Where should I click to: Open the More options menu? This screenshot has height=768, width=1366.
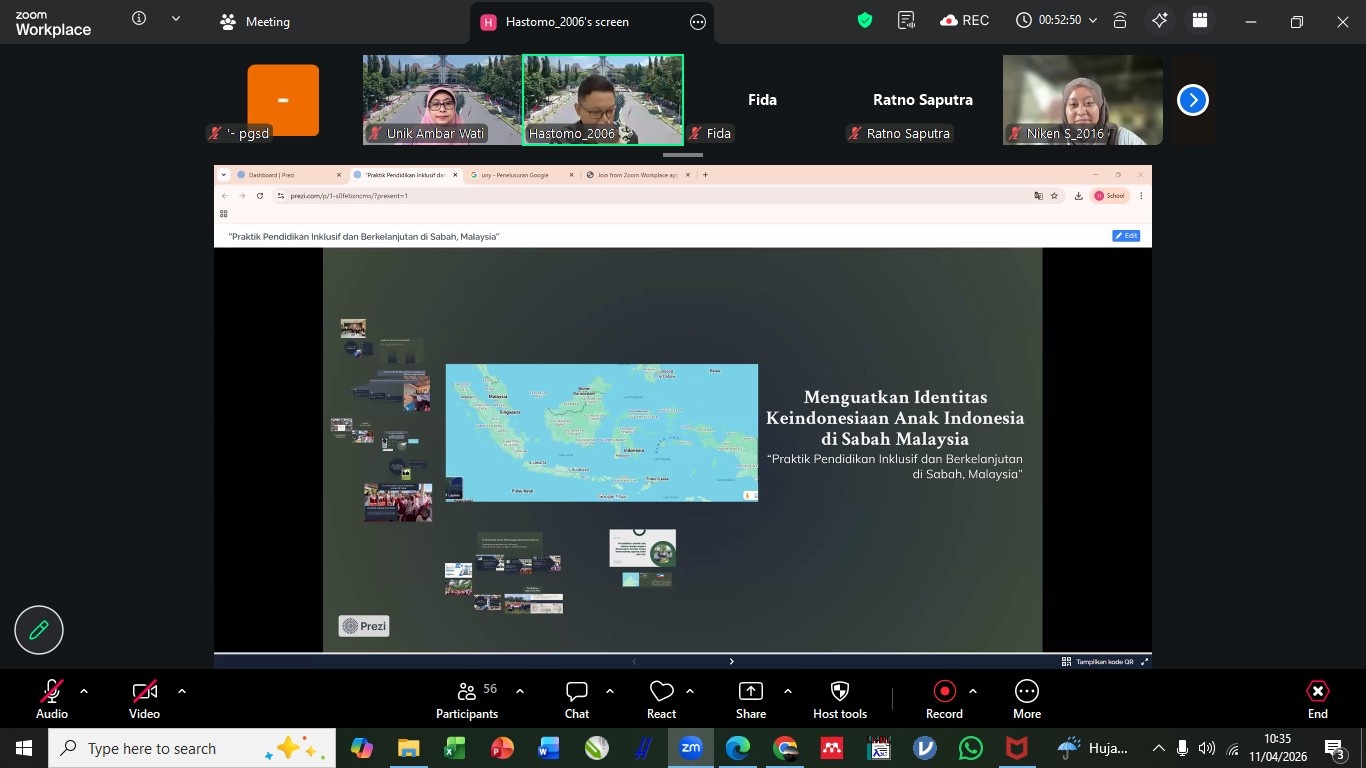click(1027, 699)
